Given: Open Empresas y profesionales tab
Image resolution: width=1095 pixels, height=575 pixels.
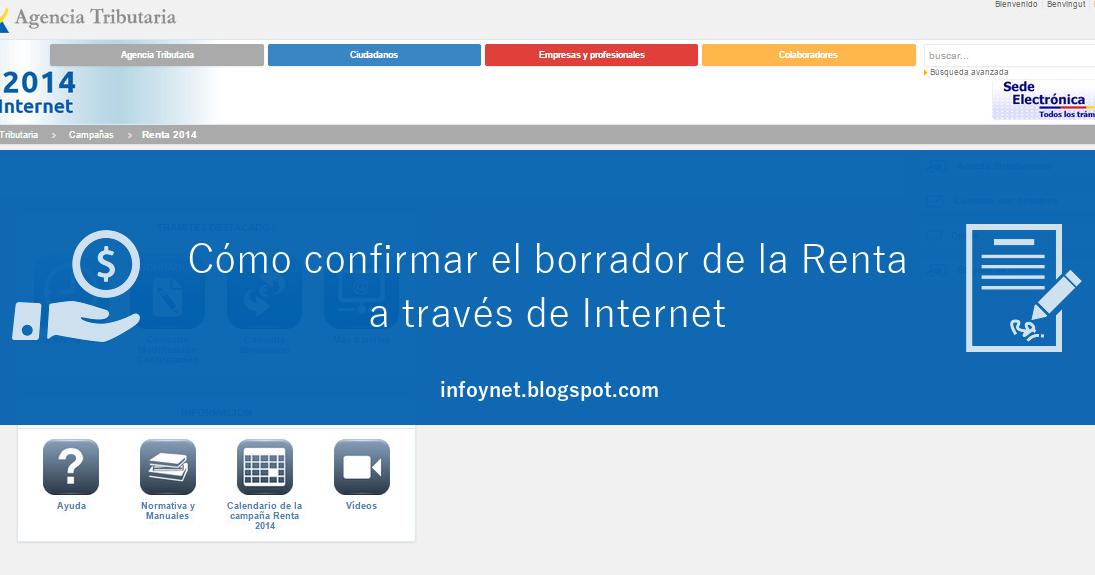Looking at the screenshot, I should pos(591,55).
